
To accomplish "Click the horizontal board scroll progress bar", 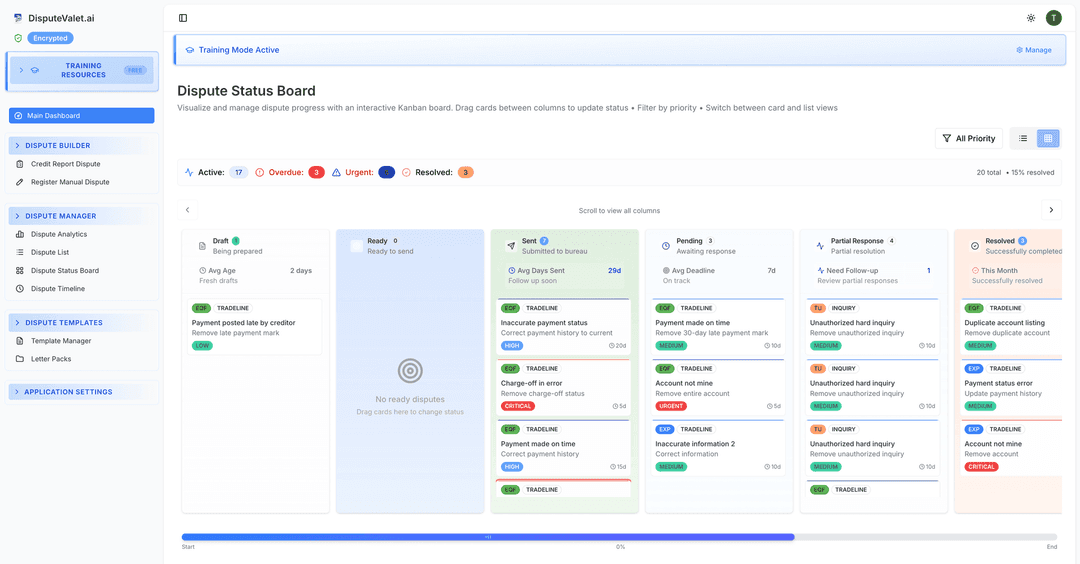I will (x=619, y=537).
